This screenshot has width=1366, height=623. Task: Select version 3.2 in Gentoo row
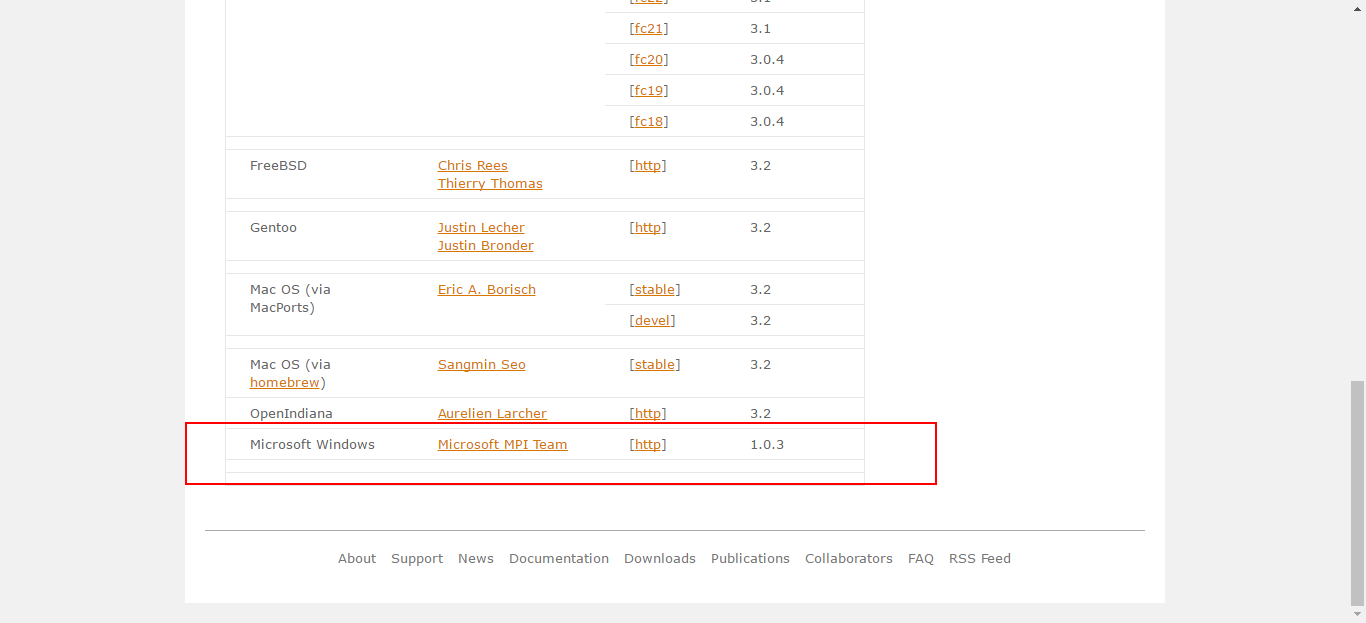[760, 227]
